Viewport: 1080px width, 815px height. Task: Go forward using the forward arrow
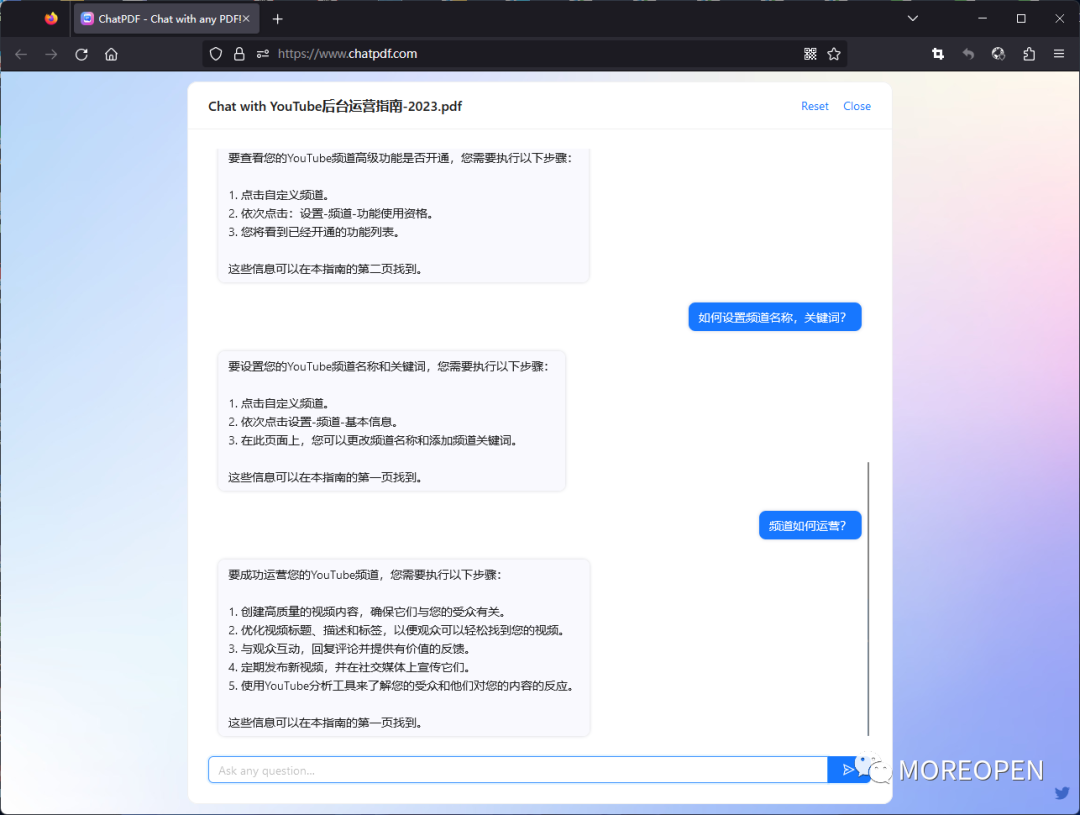pos(51,54)
